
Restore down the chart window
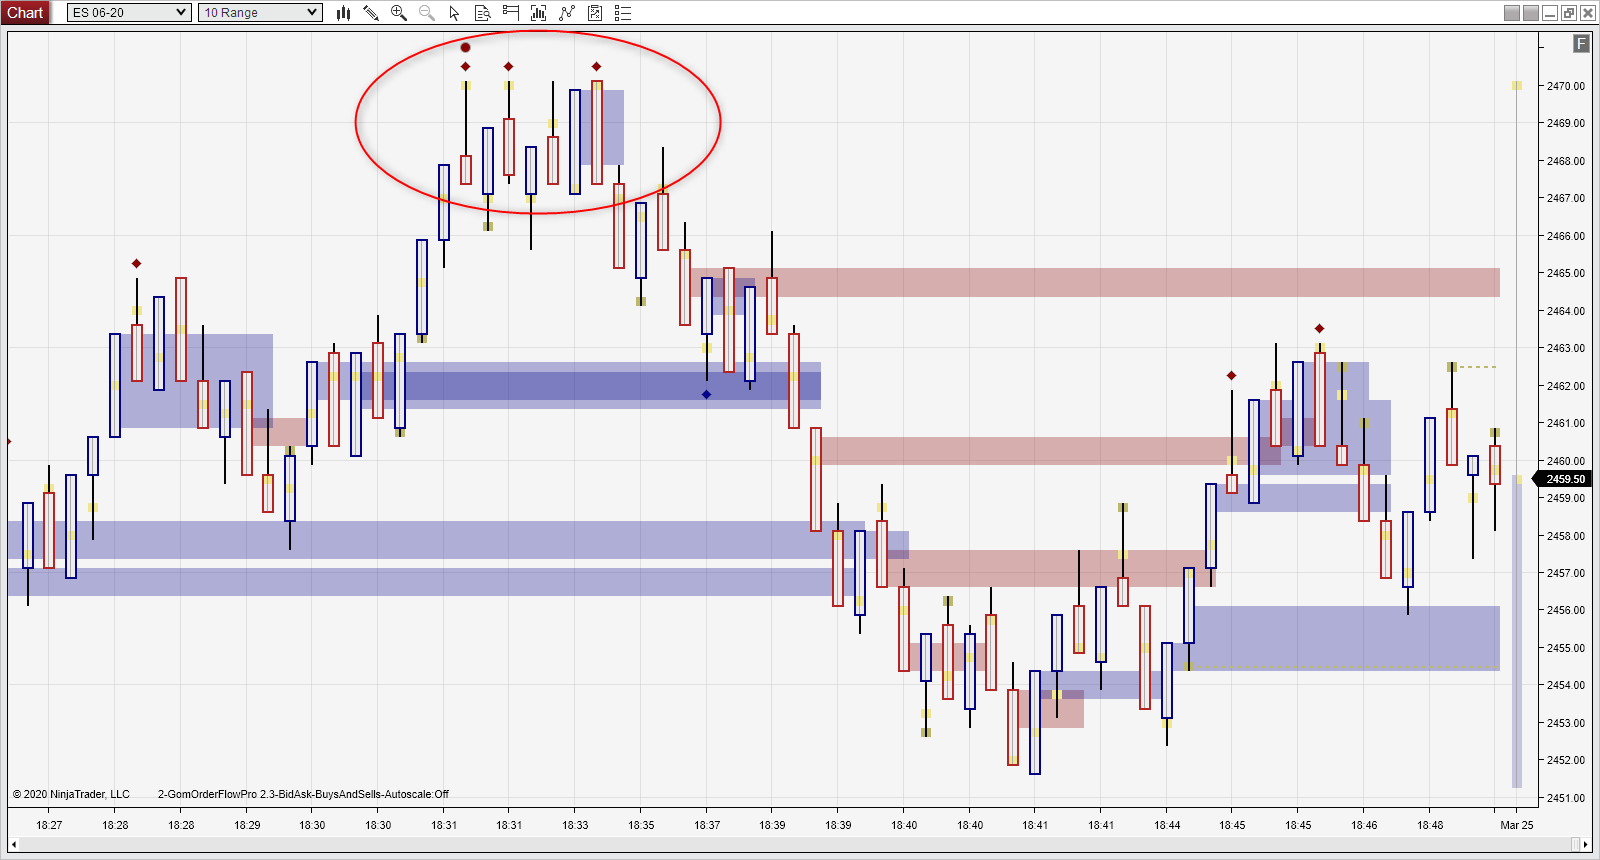pos(1569,13)
